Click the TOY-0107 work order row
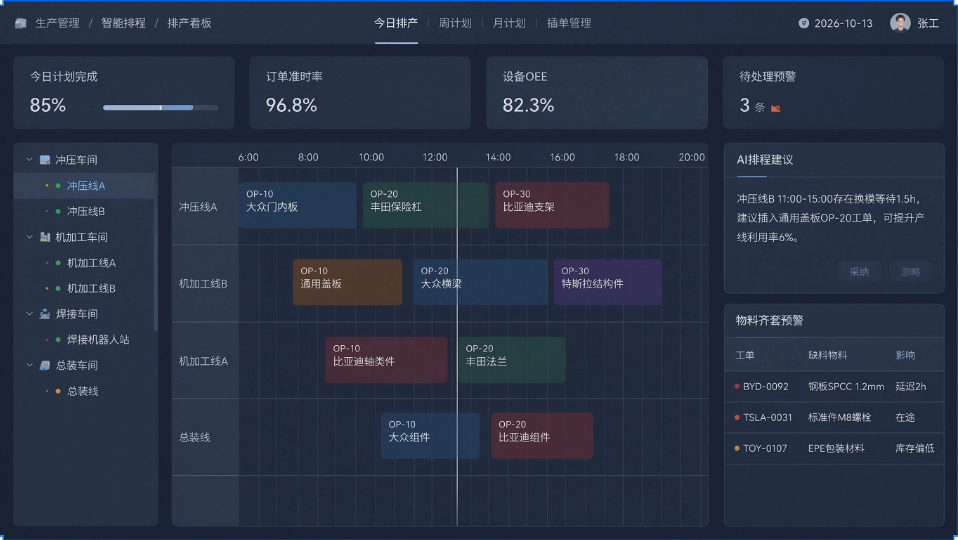 point(834,448)
